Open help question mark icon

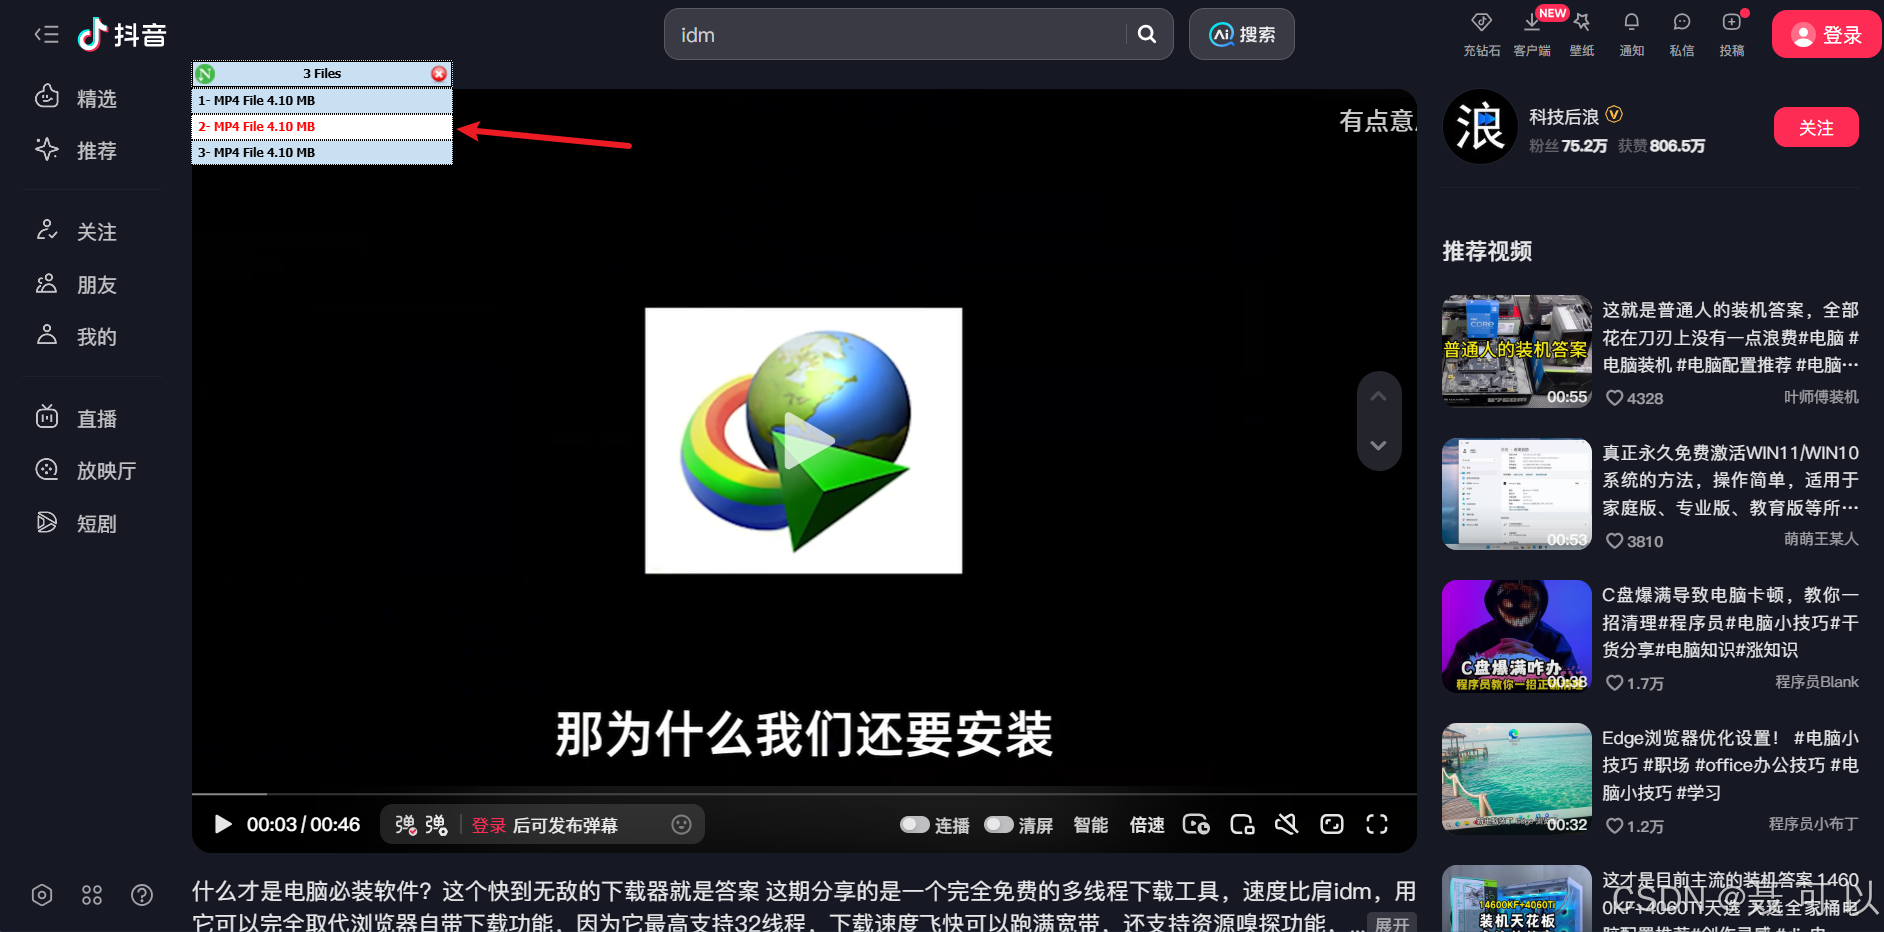pyautogui.click(x=142, y=895)
